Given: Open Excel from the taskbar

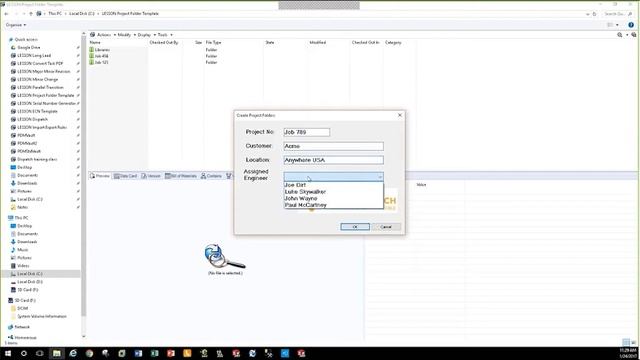Looking at the screenshot, I should point(155,353).
